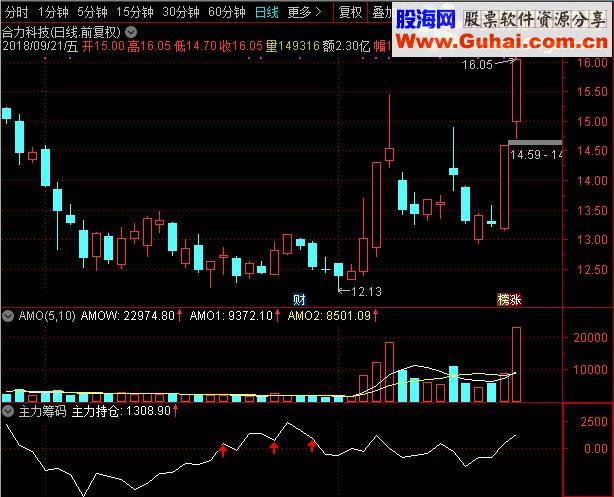
Task: Click the 量149316 volume readout
Action: pyautogui.click(x=293, y=46)
